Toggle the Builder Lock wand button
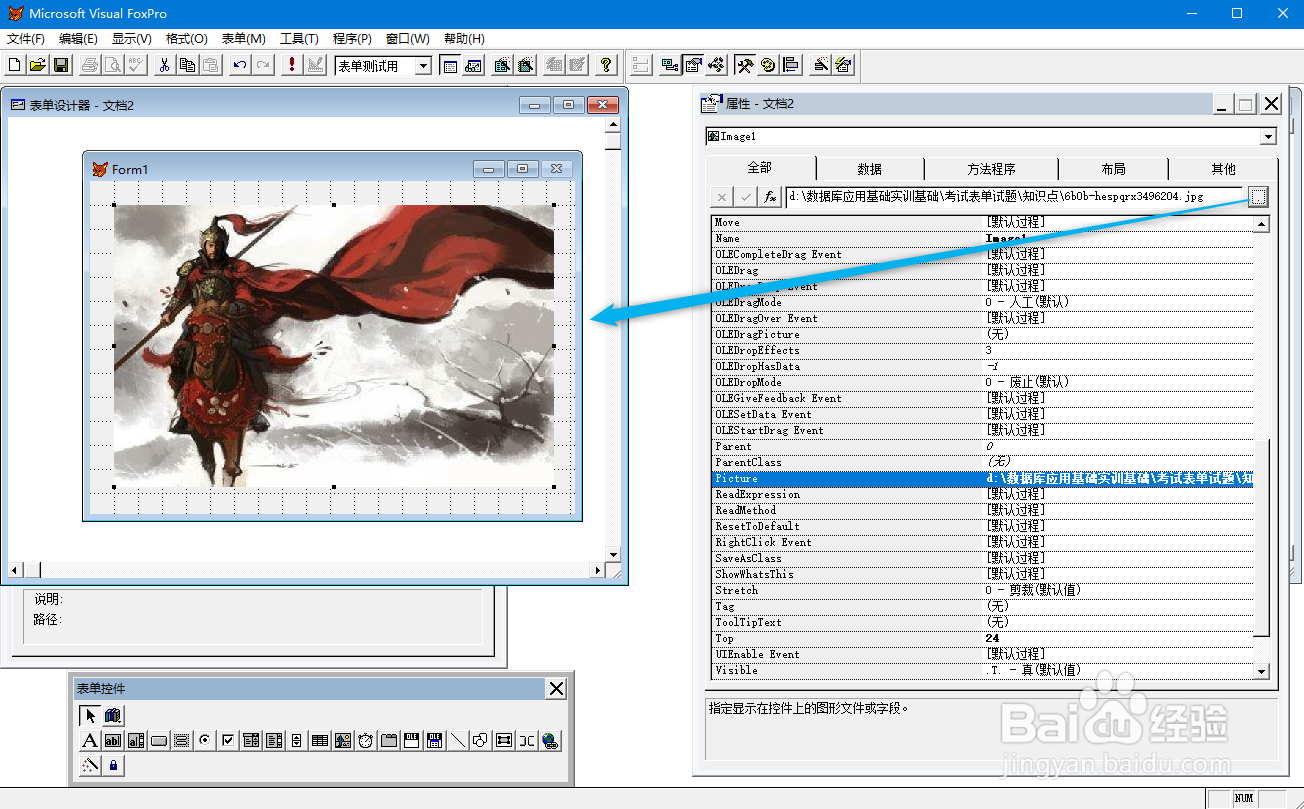This screenshot has height=809, width=1304. [x=90, y=765]
